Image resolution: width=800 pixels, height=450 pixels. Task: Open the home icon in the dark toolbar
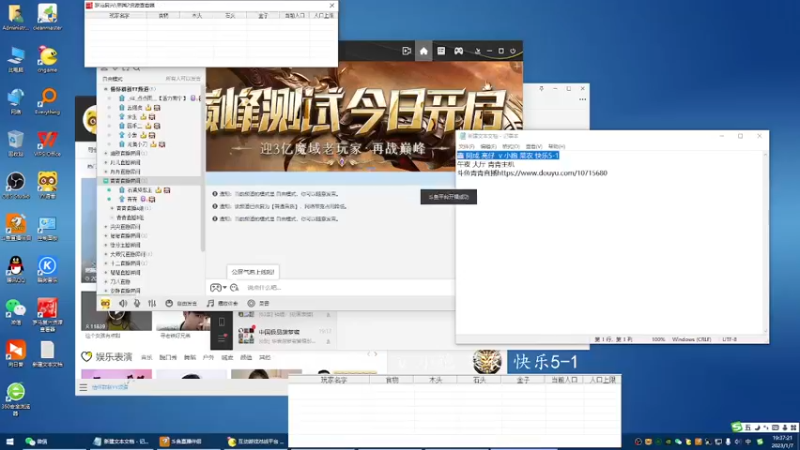(x=423, y=51)
